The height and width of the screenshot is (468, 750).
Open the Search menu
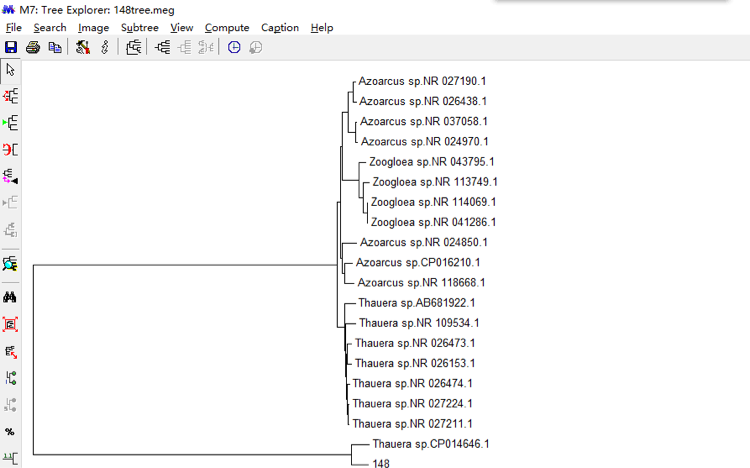pos(50,28)
